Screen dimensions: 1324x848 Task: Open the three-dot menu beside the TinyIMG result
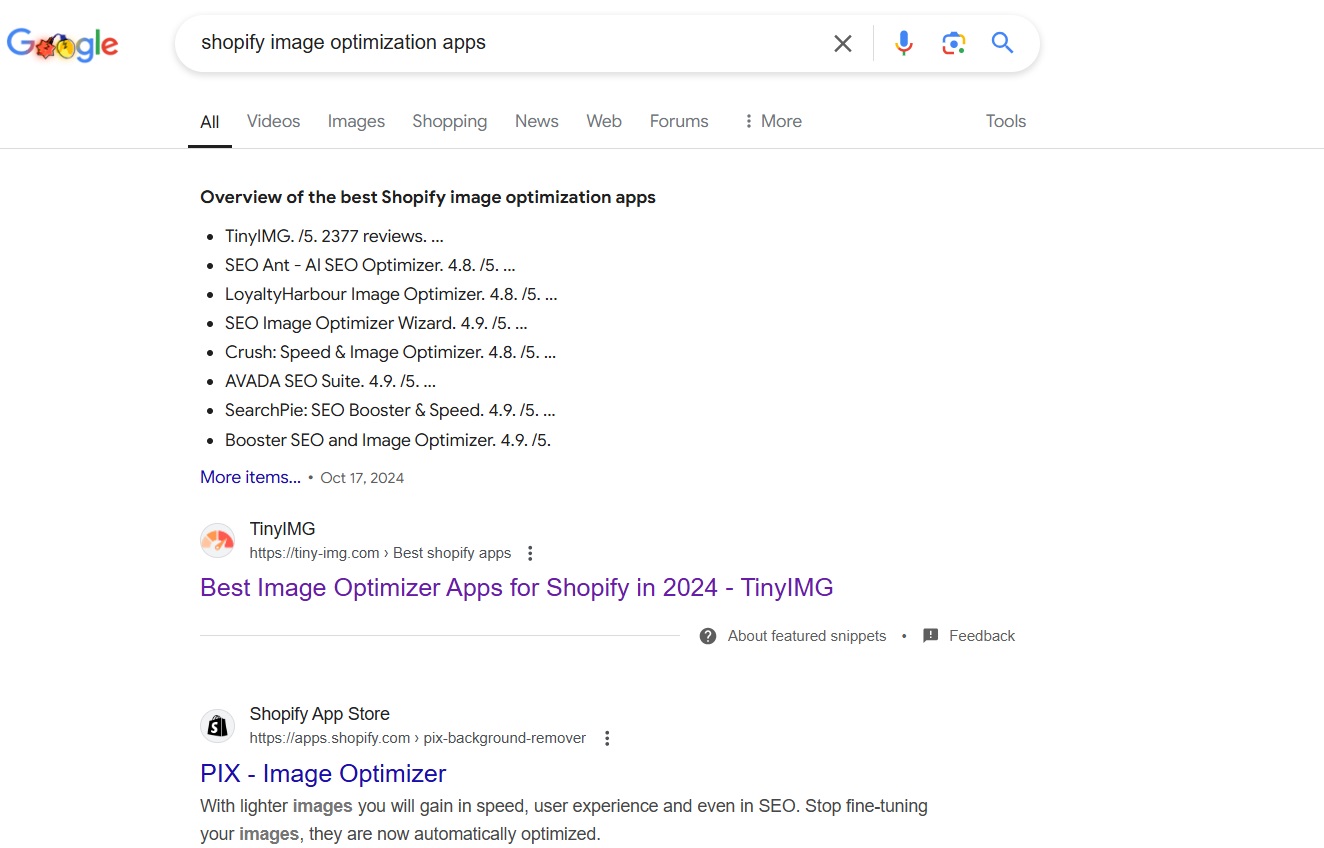[530, 552]
